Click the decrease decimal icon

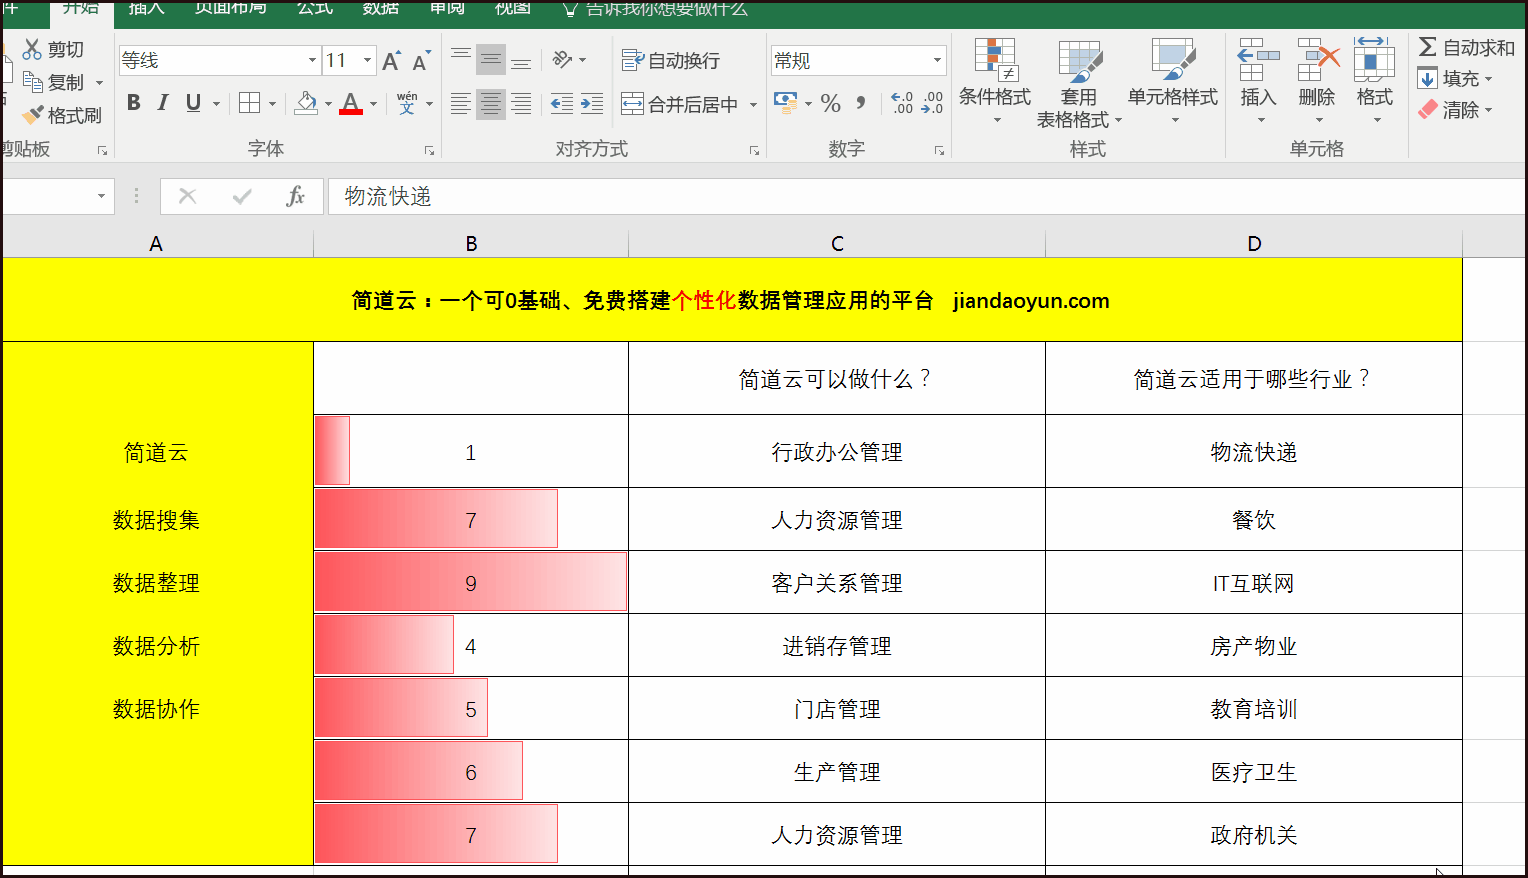click(x=932, y=103)
